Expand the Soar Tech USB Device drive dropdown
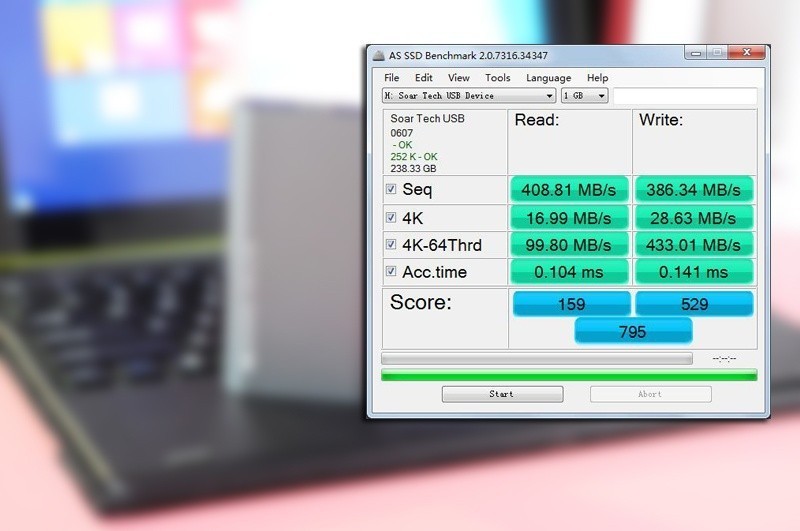 (x=468, y=95)
